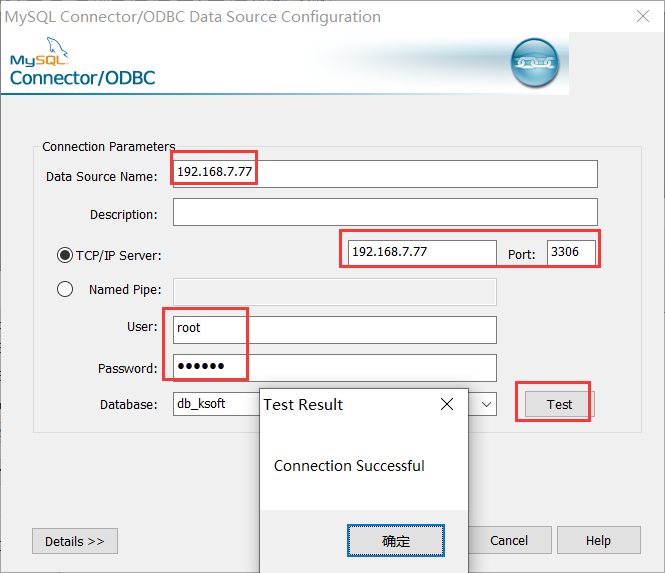Select the TCP/IP Server radio button

pos(66,255)
